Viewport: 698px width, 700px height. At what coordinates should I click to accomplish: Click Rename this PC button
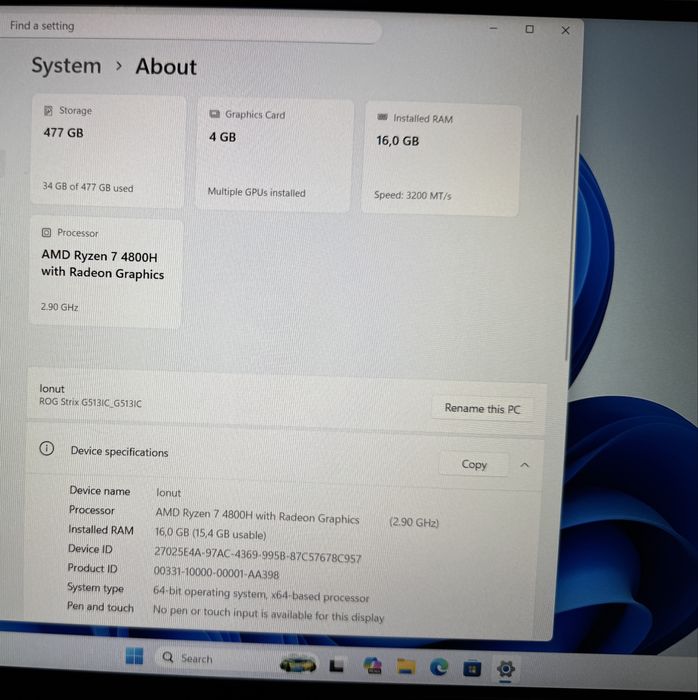(x=482, y=408)
